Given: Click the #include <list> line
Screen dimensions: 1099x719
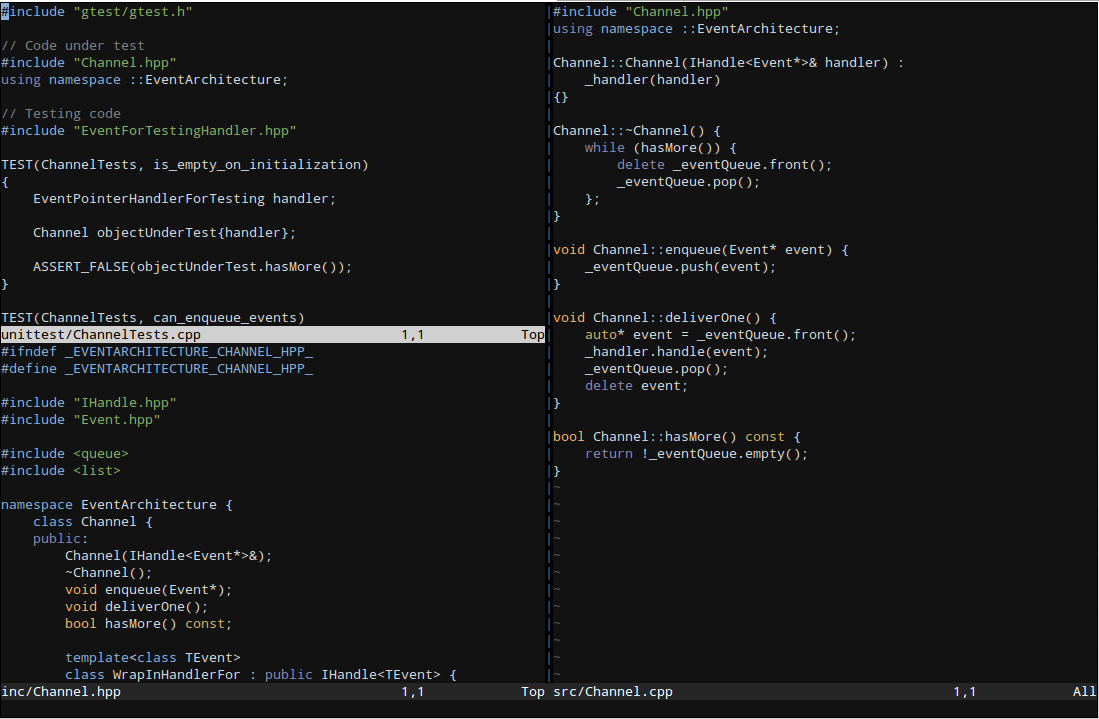Looking at the screenshot, I should coord(61,470).
